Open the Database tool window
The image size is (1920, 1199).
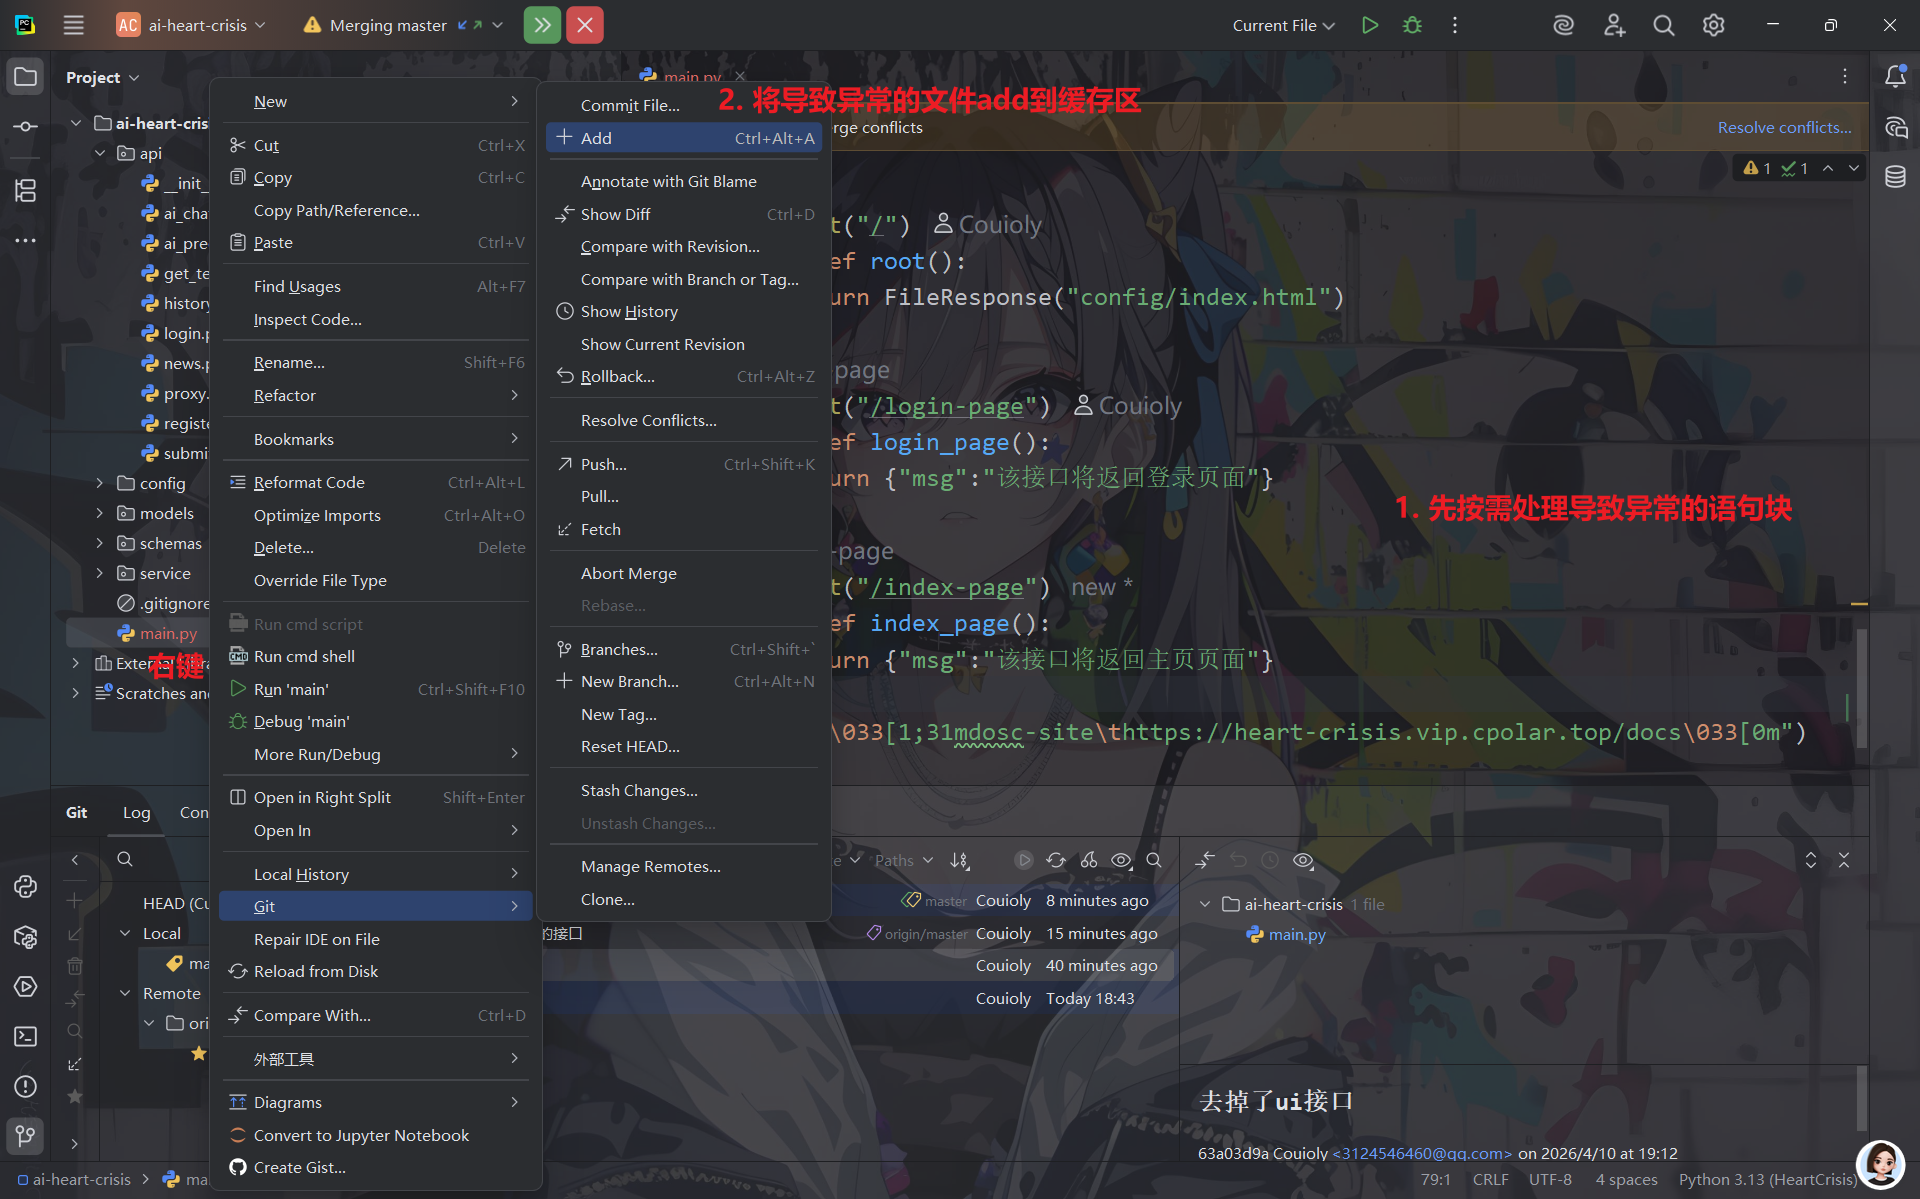(x=1895, y=177)
